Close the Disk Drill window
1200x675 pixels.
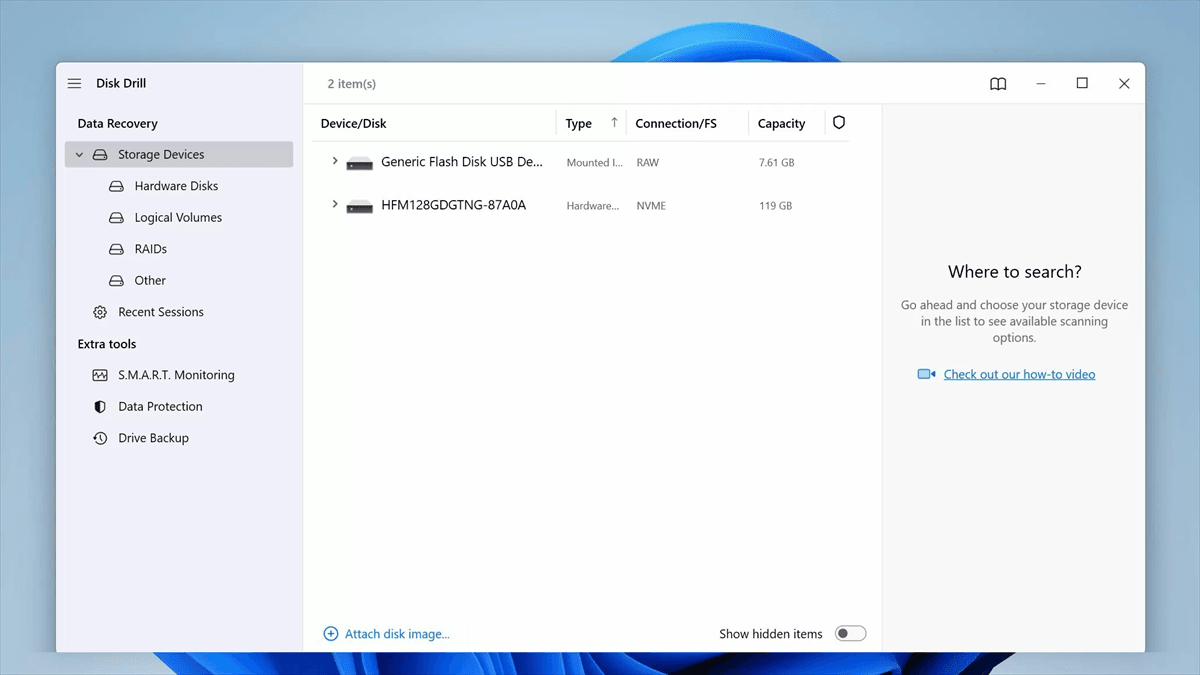1124,84
